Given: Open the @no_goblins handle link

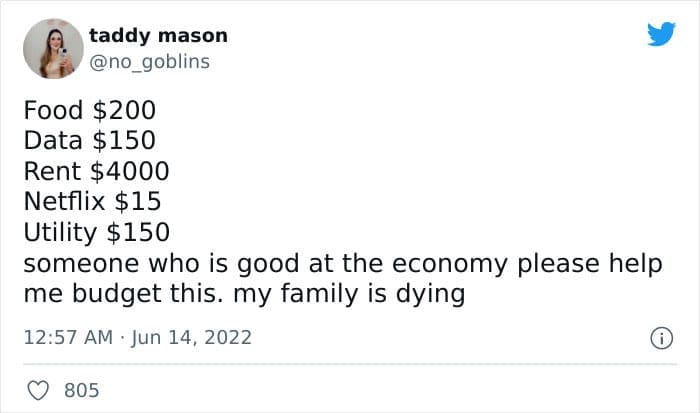Looking at the screenshot, I should (149, 61).
